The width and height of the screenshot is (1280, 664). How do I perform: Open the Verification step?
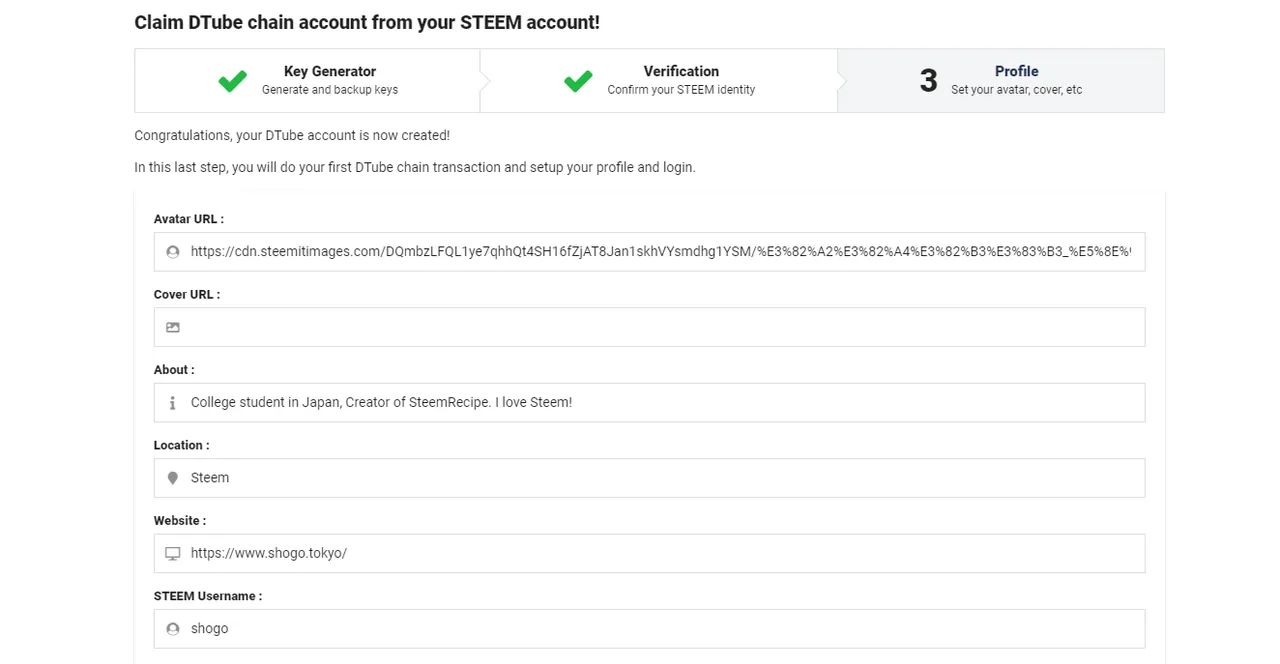pos(659,80)
